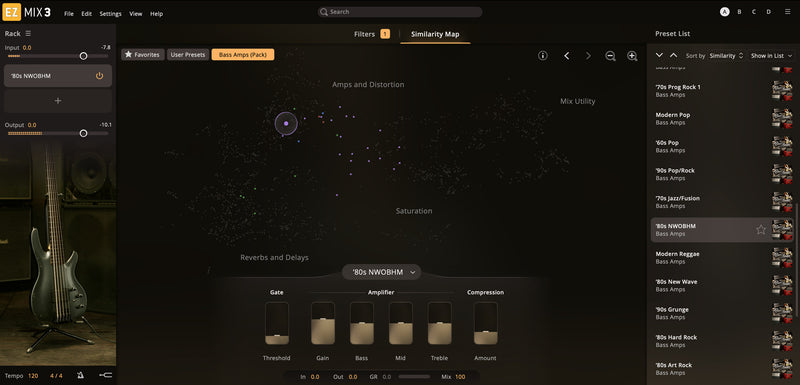Select the '80s New Wave preset
The image size is (800, 385).
[x=721, y=286]
